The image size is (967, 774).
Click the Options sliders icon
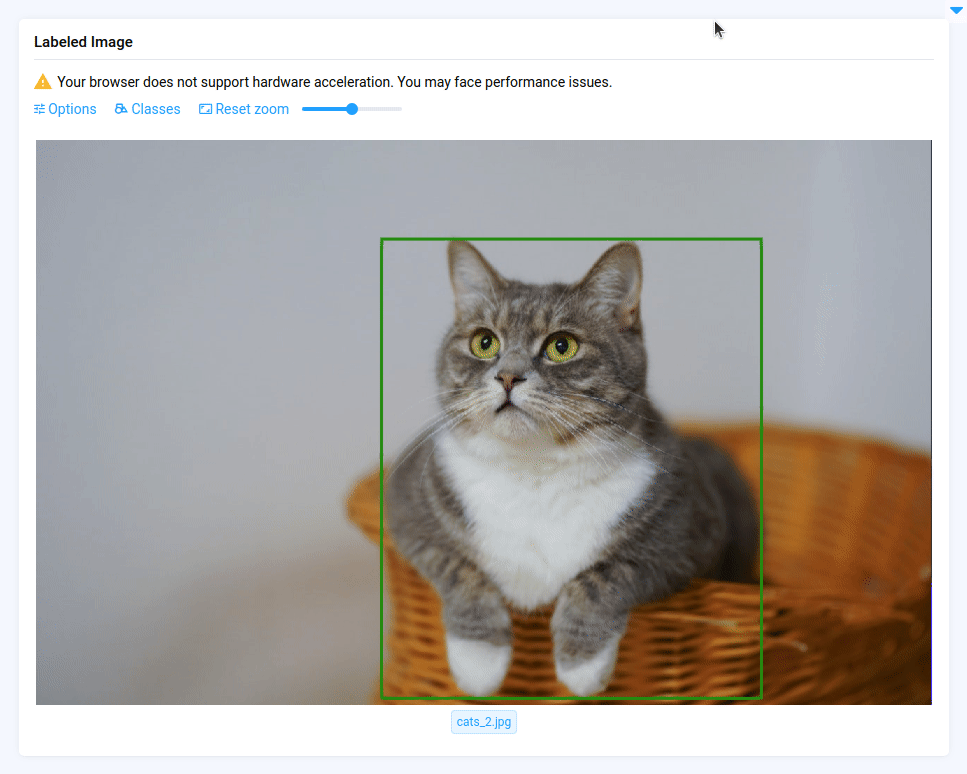pos(40,109)
